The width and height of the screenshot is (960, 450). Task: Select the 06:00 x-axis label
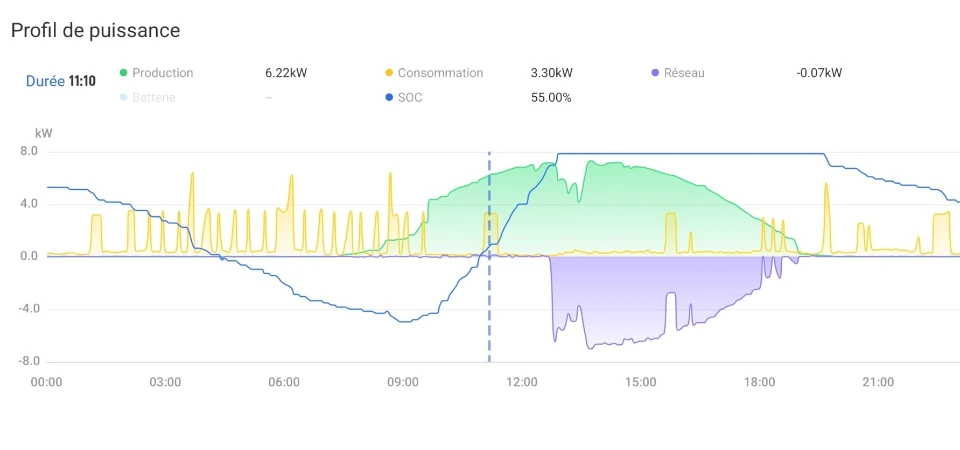click(284, 383)
